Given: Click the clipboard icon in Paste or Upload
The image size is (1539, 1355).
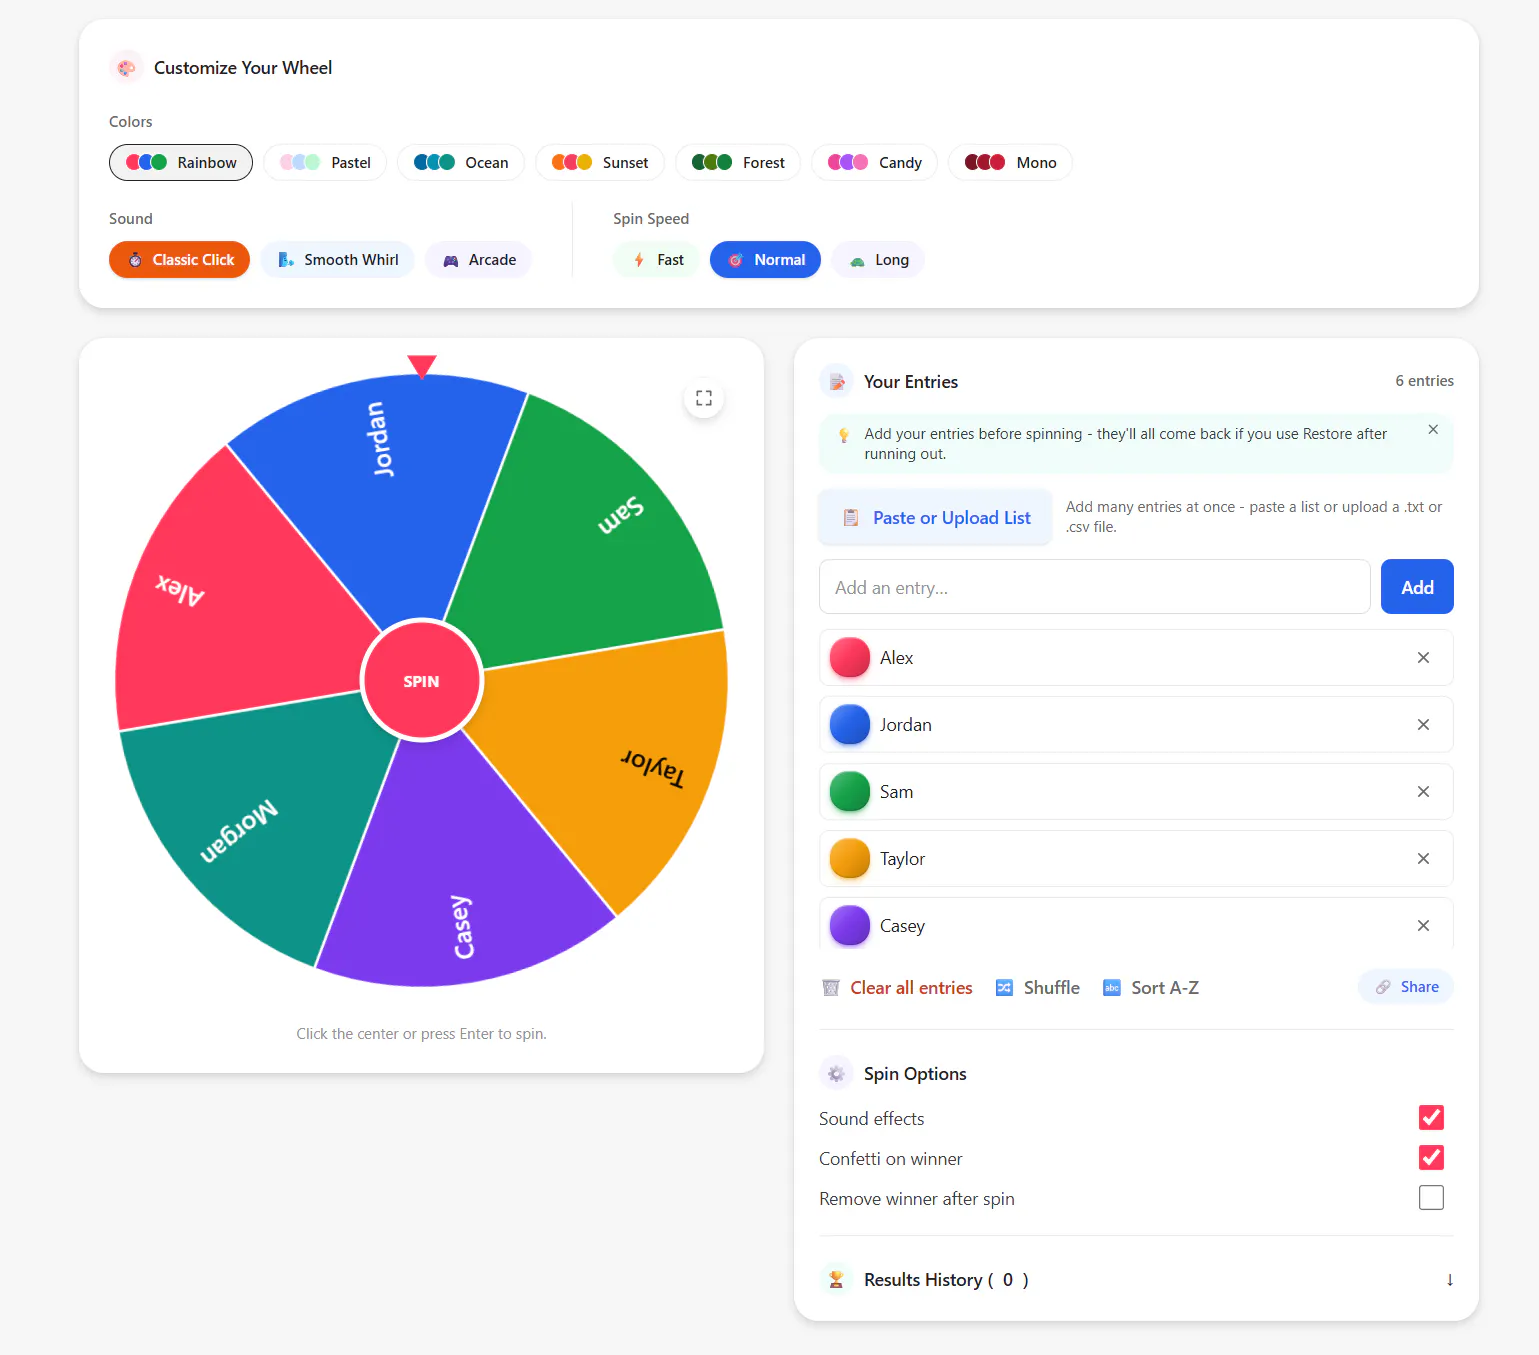Looking at the screenshot, I should coord(851,518).
